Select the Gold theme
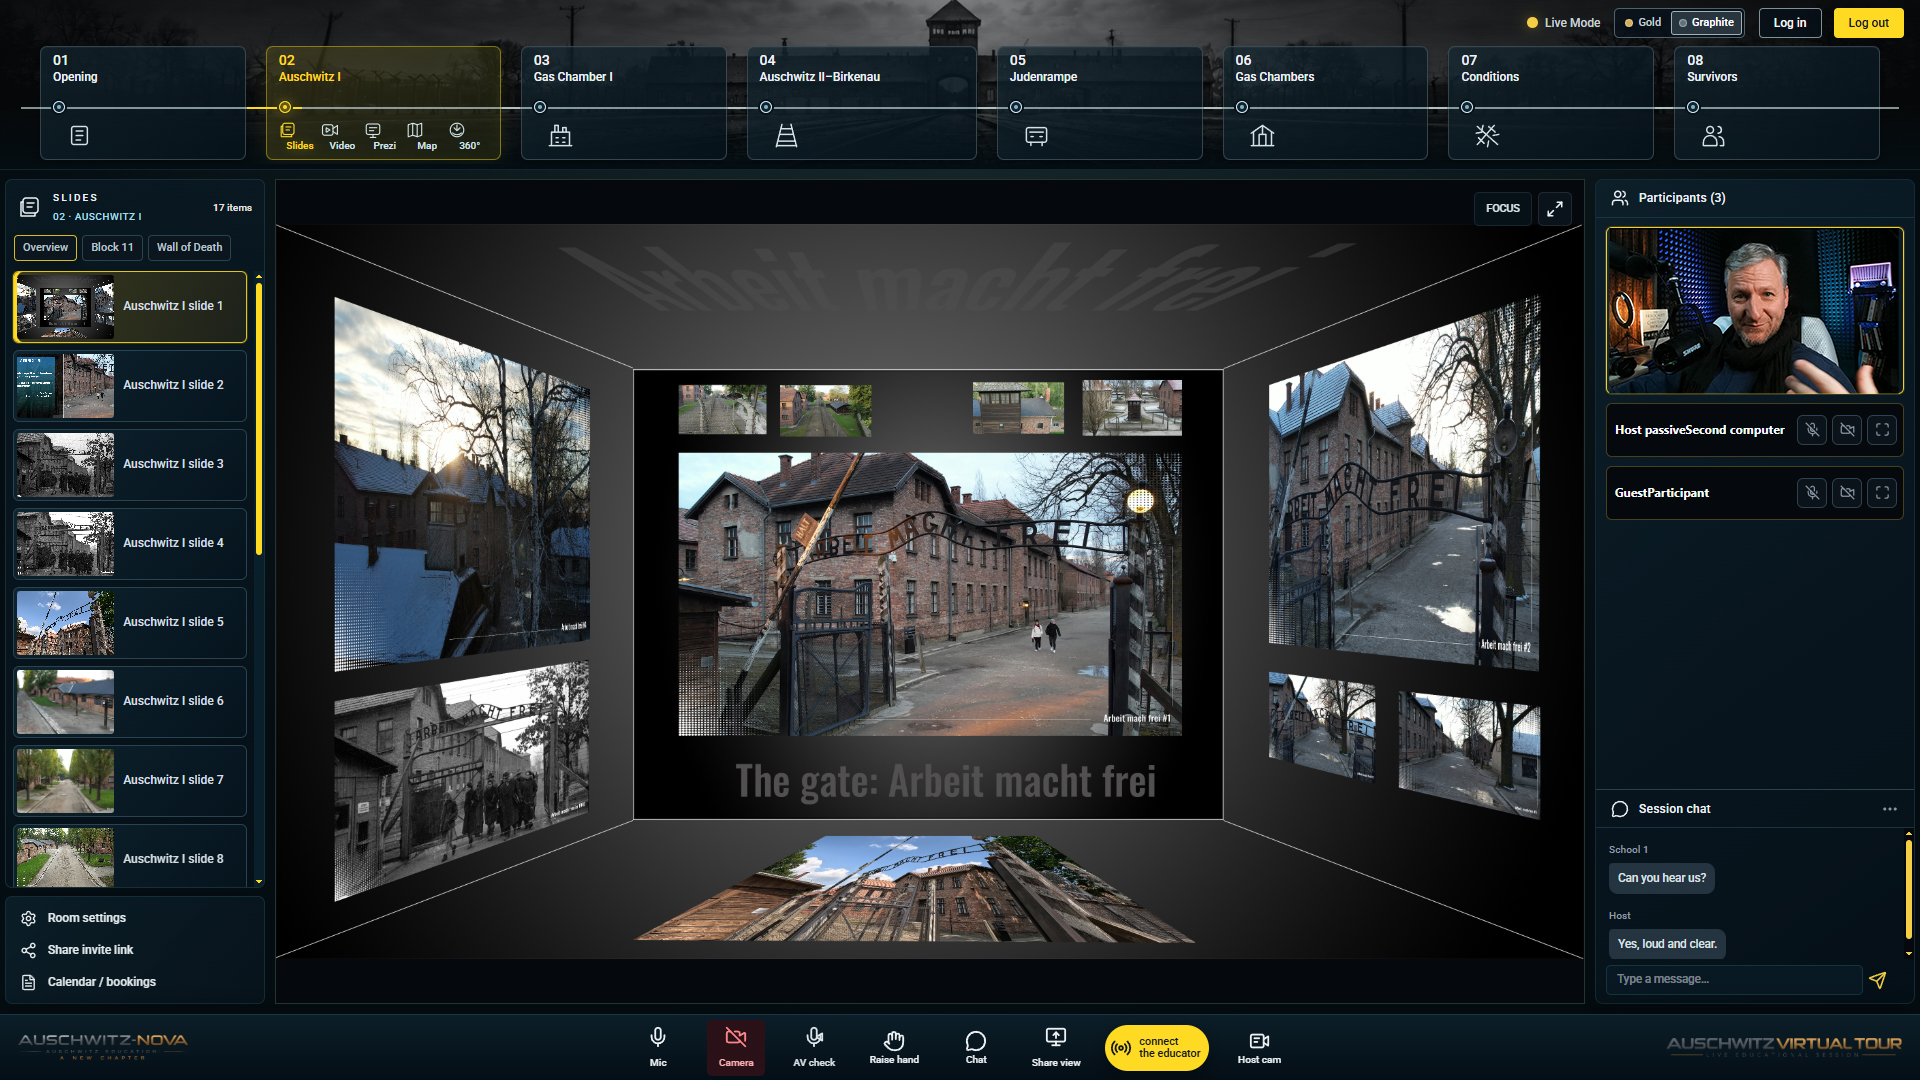1920x1080 pixels. point(1643,22)
